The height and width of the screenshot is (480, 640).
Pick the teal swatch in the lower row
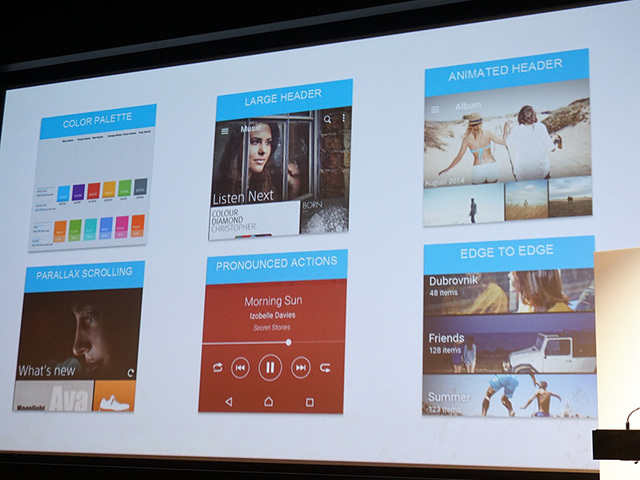coord(91,229)
